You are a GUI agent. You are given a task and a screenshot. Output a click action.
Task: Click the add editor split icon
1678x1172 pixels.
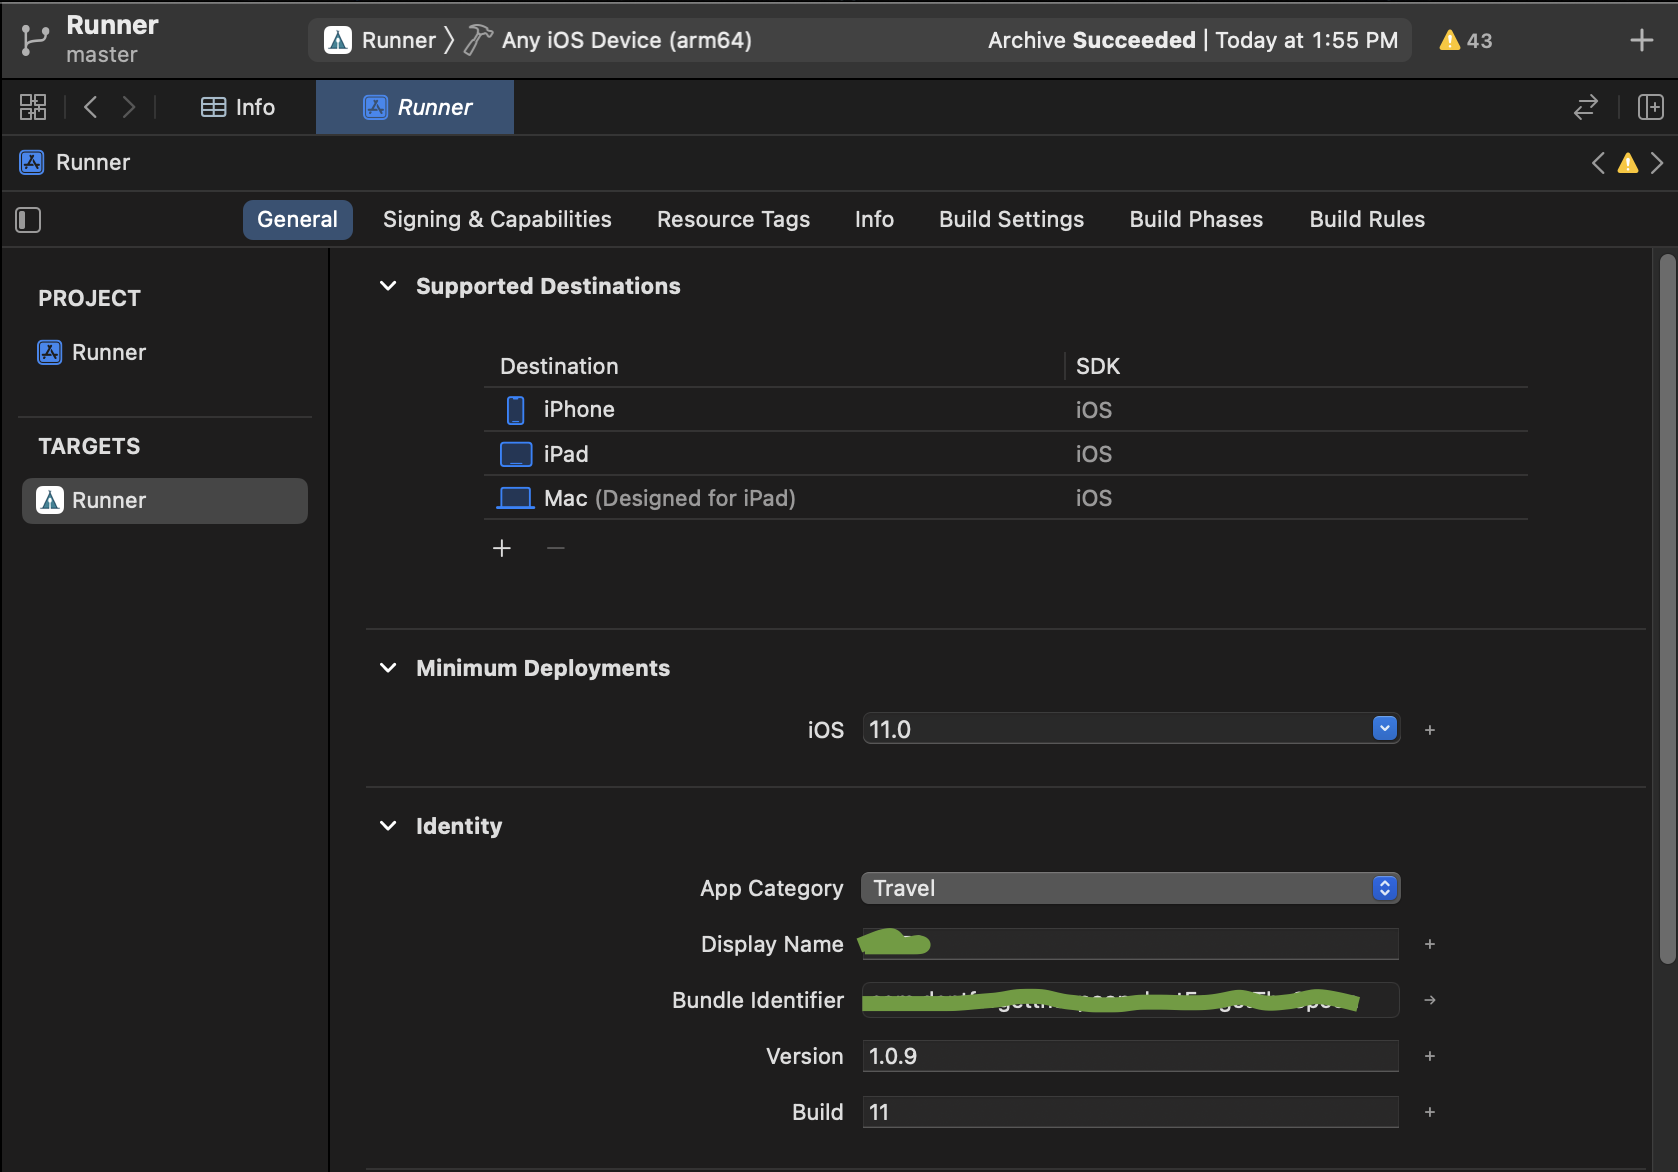pyautogui.click(x=1650, y=107)
